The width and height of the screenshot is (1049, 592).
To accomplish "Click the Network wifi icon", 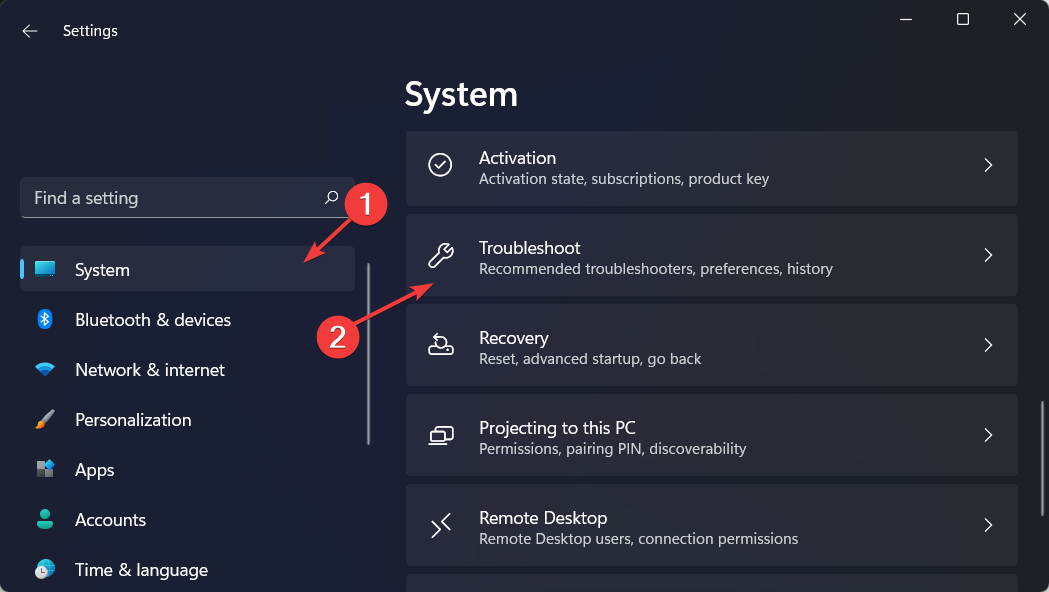I will coord(45,370).
